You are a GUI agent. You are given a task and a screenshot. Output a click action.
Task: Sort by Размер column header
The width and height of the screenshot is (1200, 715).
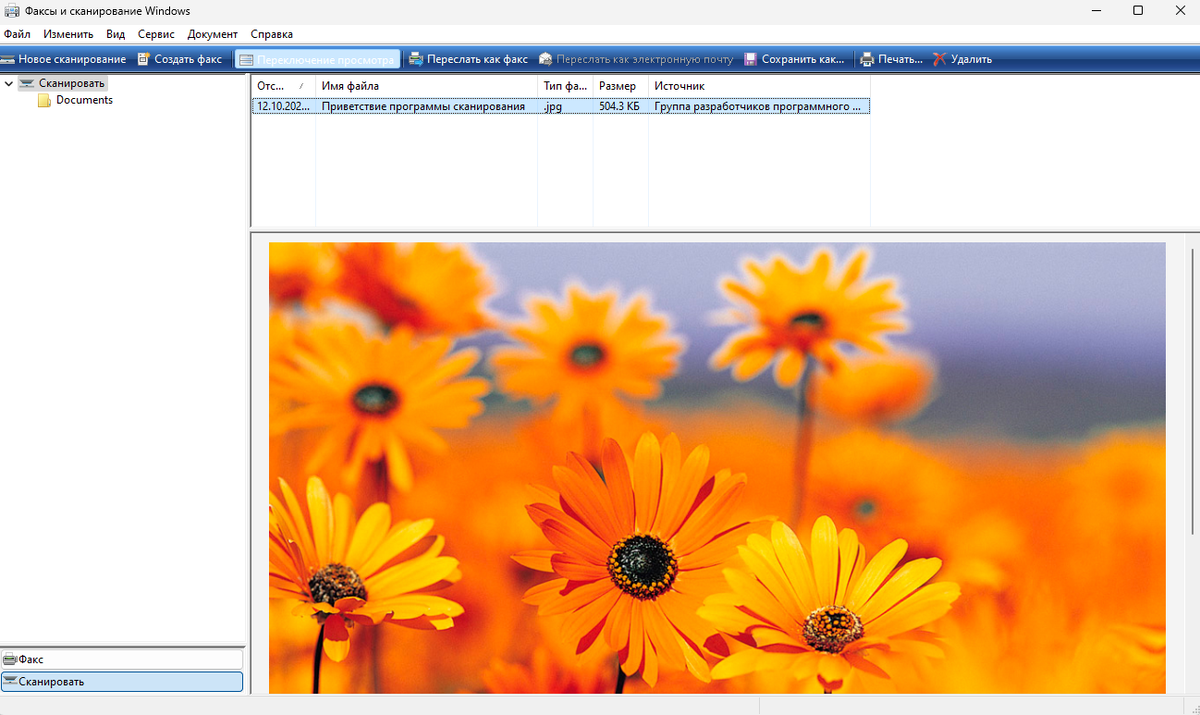(x=621, y=86)
